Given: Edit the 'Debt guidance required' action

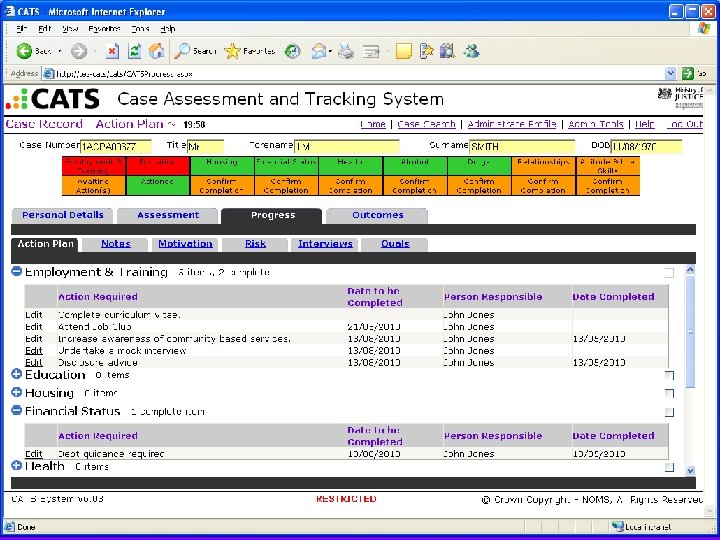Looking at the screenshot, I should pos(34,454).
